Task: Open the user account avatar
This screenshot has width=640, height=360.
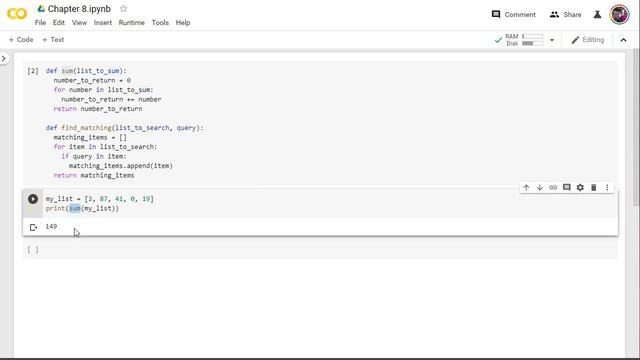Action: (619, 14)
